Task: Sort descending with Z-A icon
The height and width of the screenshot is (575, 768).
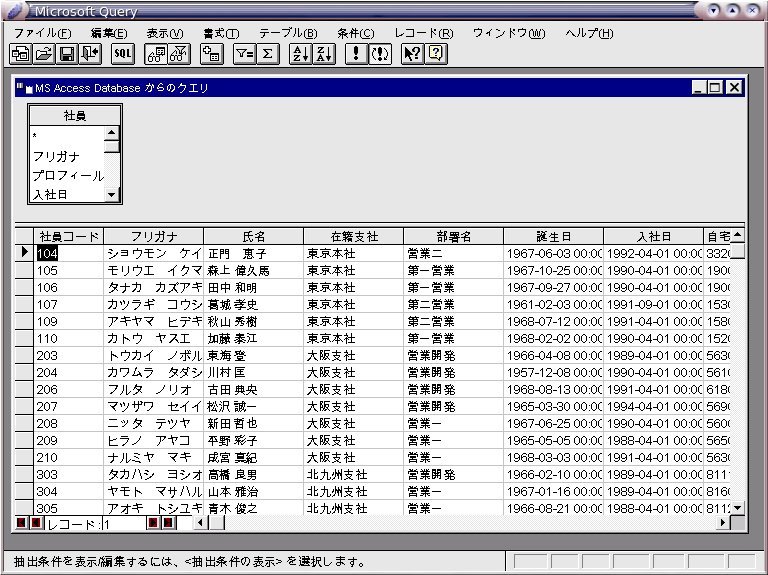Action: (324, 54)
